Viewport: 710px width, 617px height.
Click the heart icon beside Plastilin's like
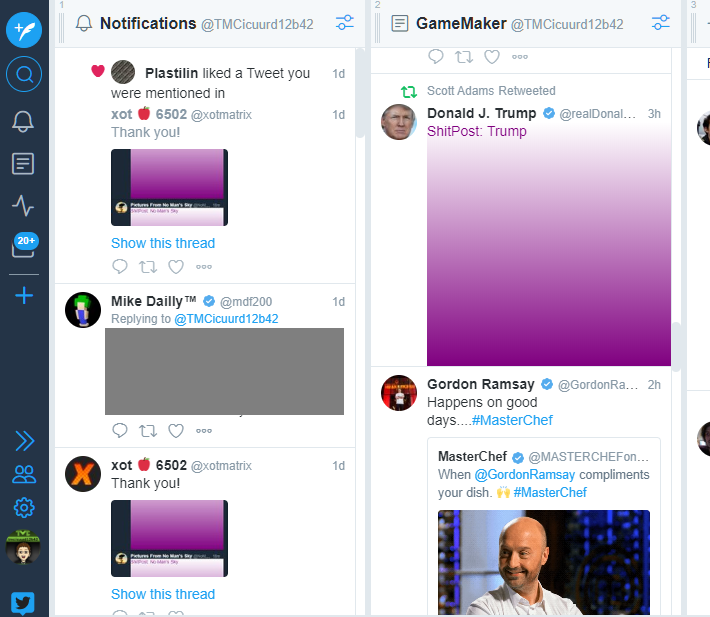(98, 71)
